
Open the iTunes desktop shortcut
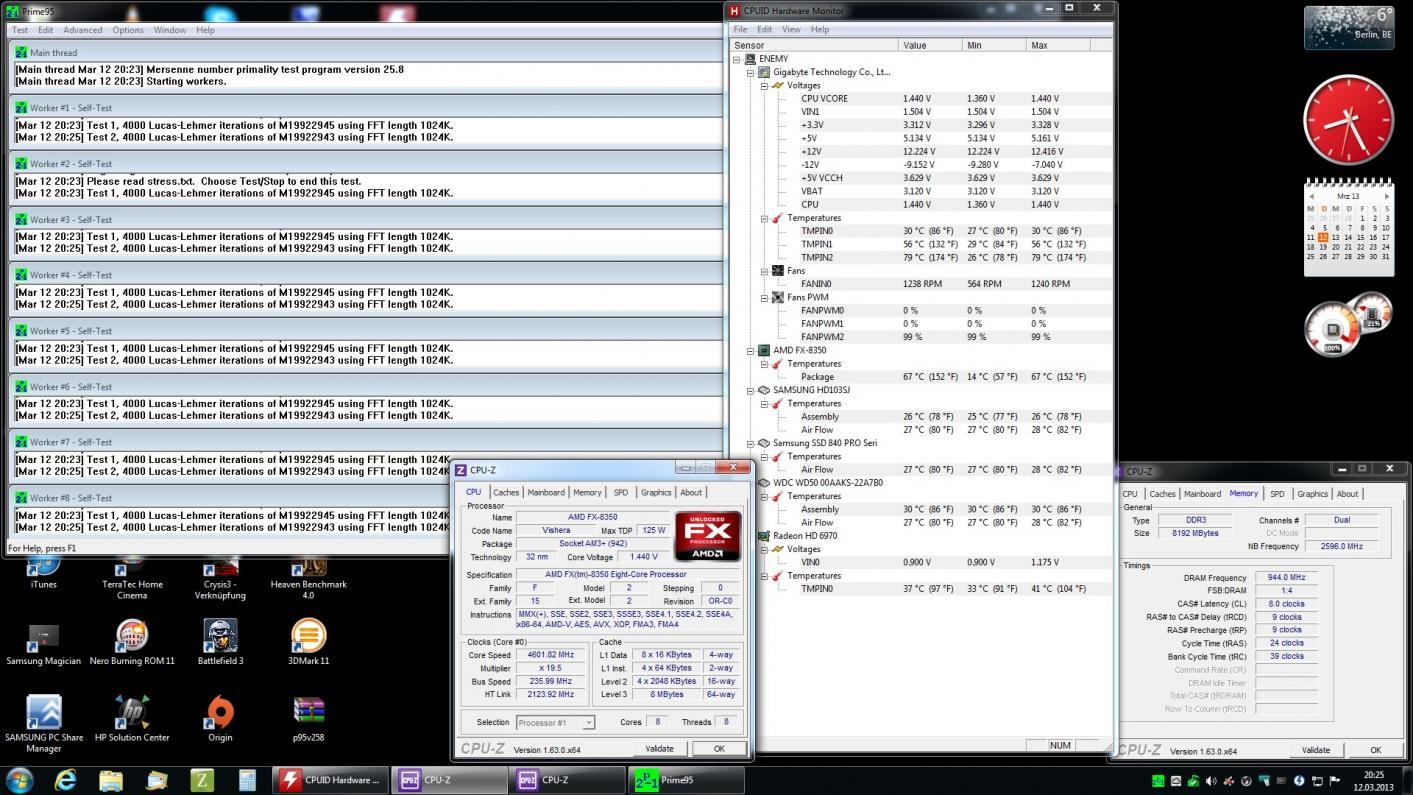43,573
